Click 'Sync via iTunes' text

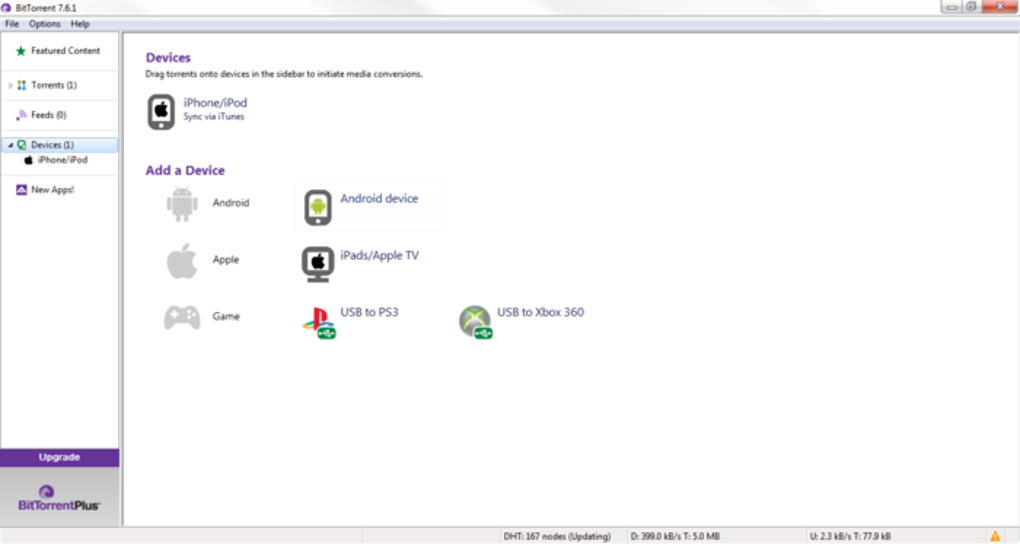pyautogui.click(x=214, y=117)
